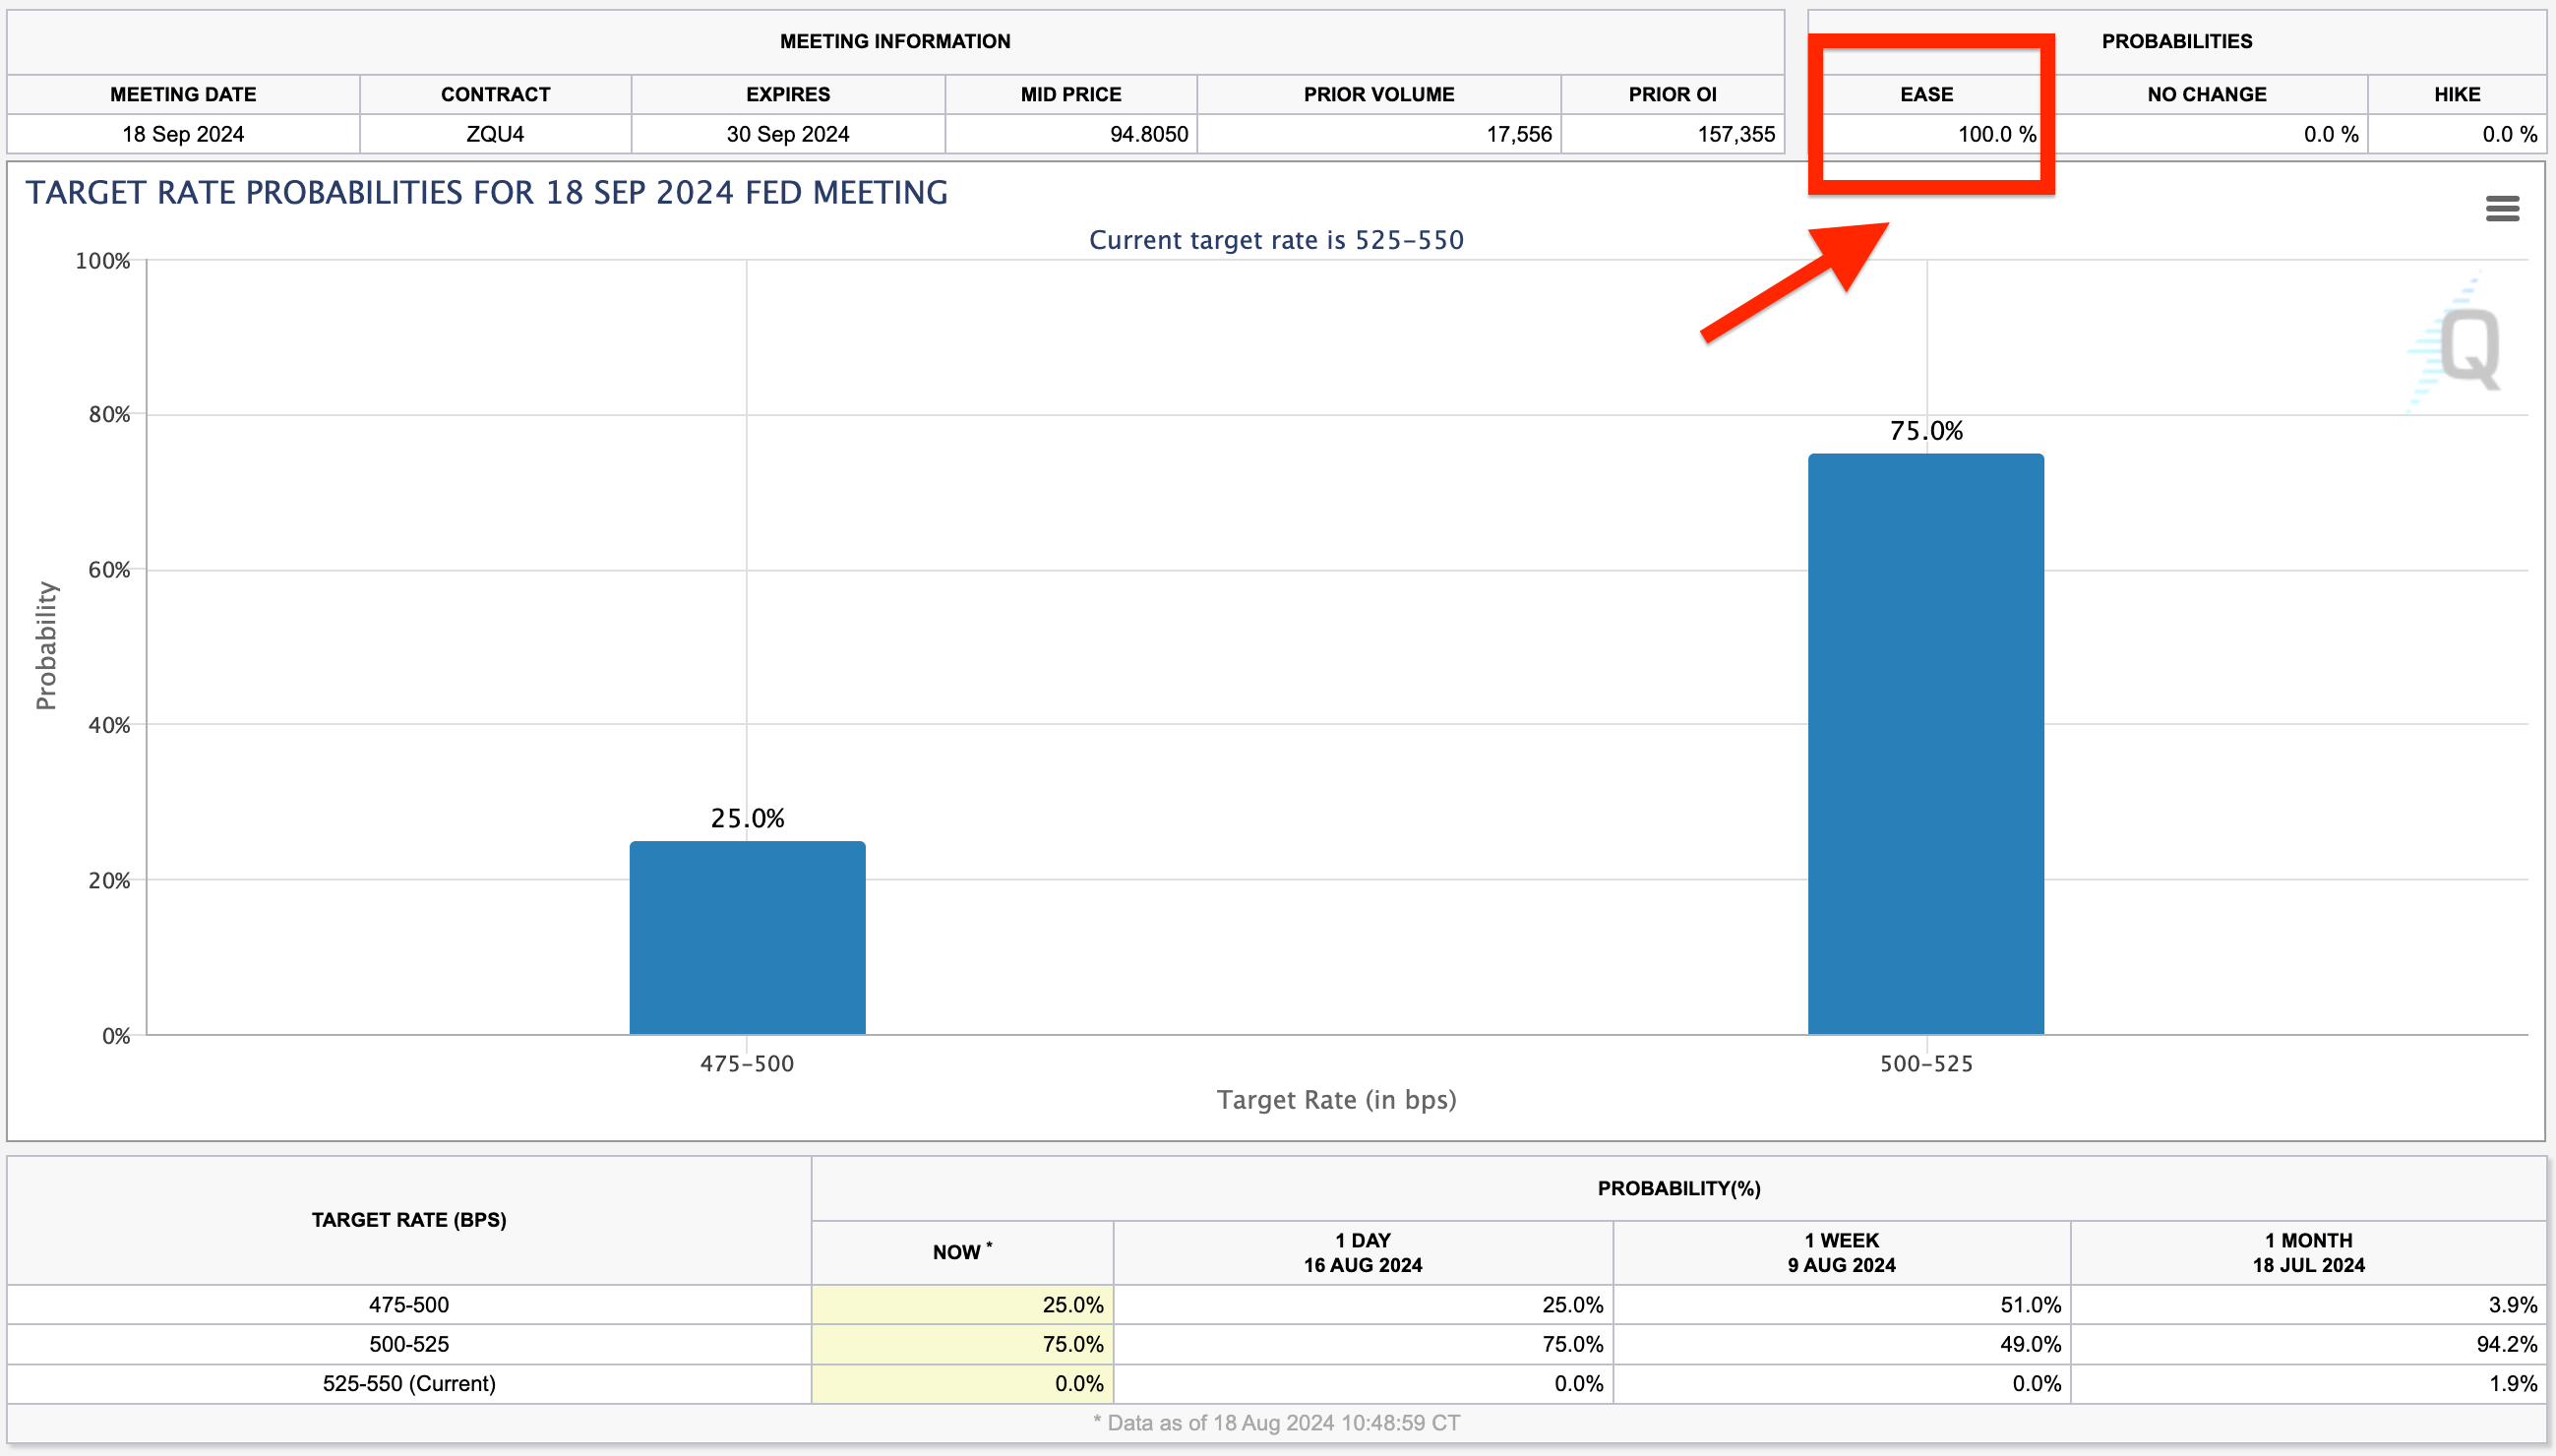Screen dimensions: 2556x1456
Task: Click the HIKE column header
Action: tap(2456, 94)
